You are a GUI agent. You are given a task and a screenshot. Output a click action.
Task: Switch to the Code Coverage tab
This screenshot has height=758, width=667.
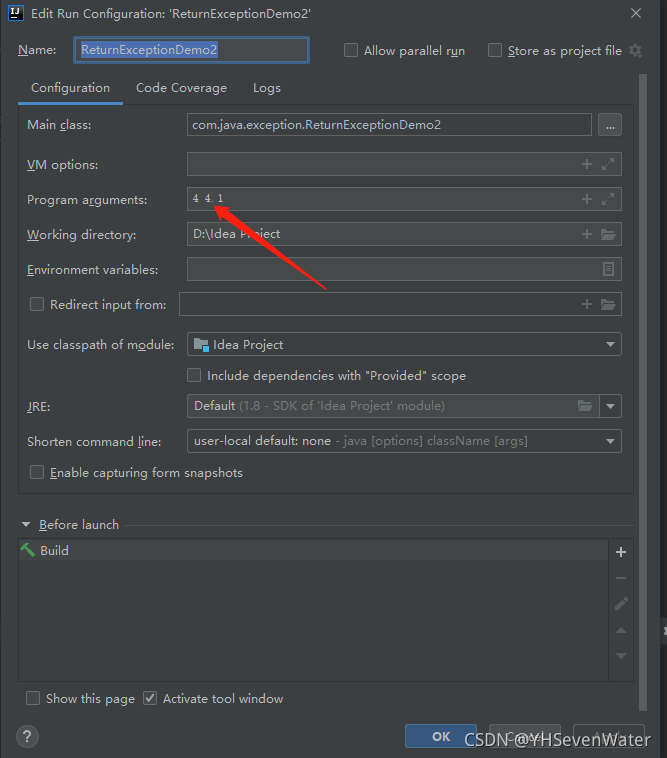pos(181,88)
